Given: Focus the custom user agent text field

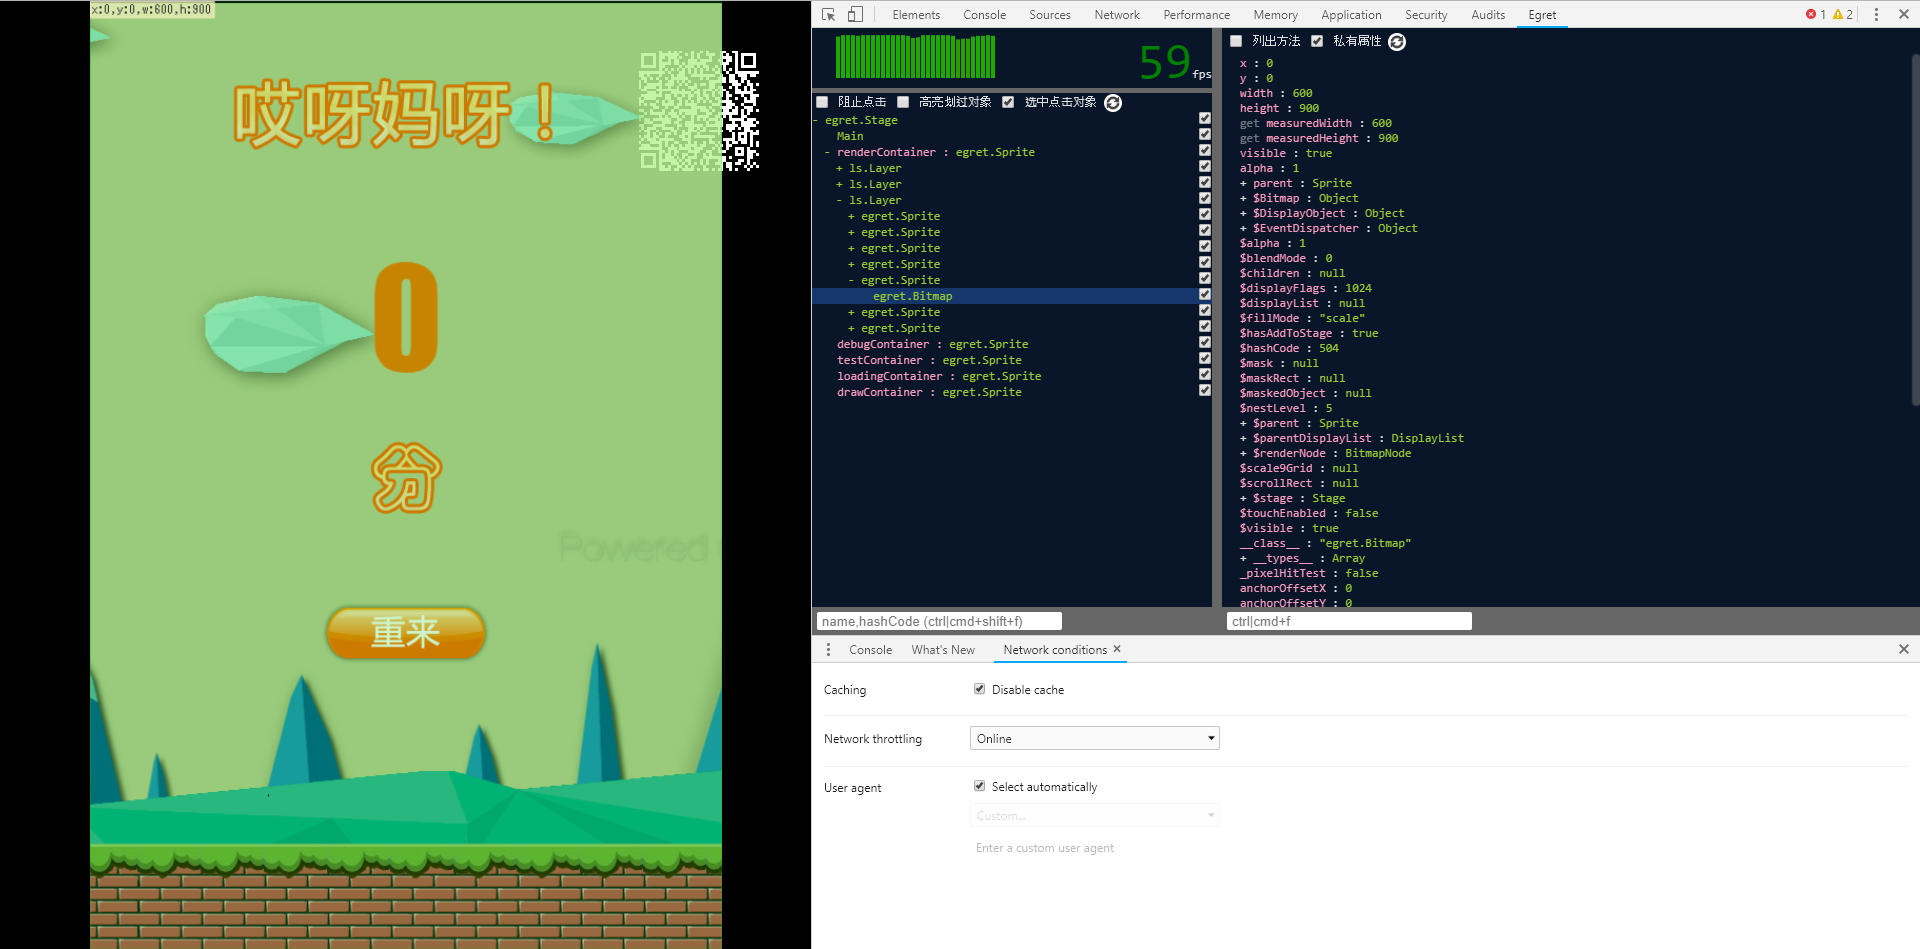Looking at the screenshot, I should point(1095,848).
